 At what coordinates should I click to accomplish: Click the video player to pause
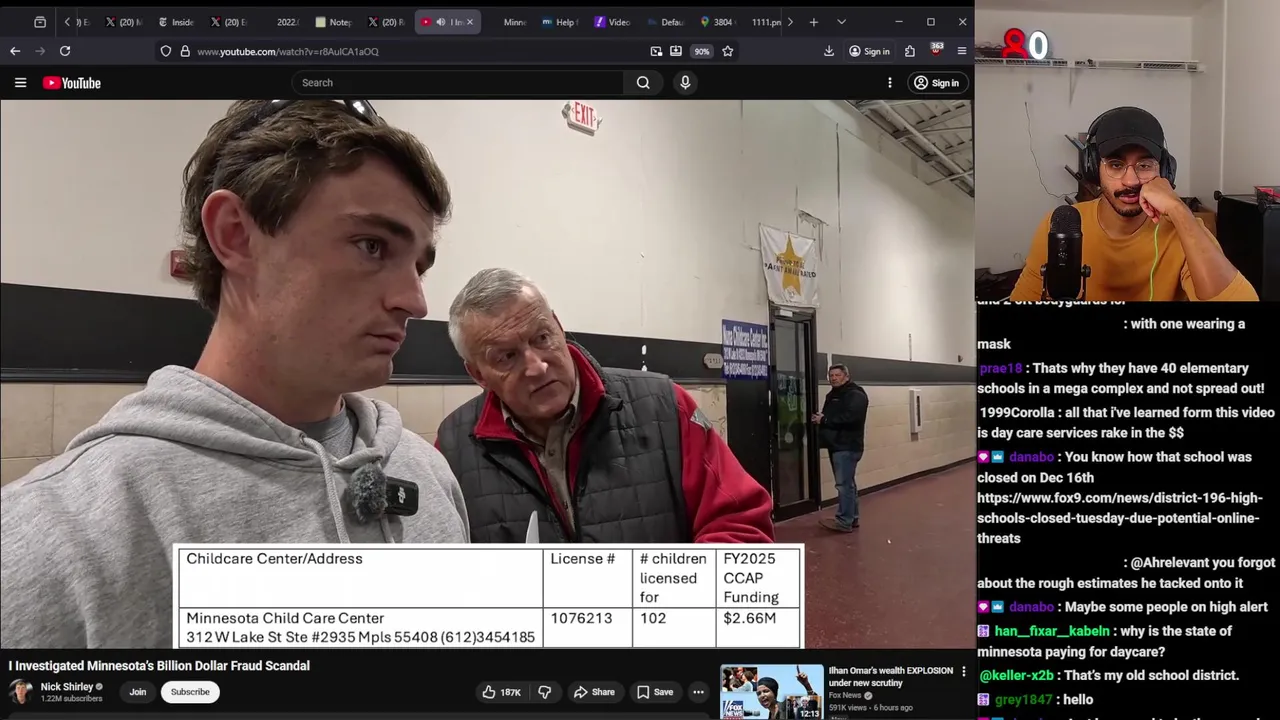pos(487,374)
